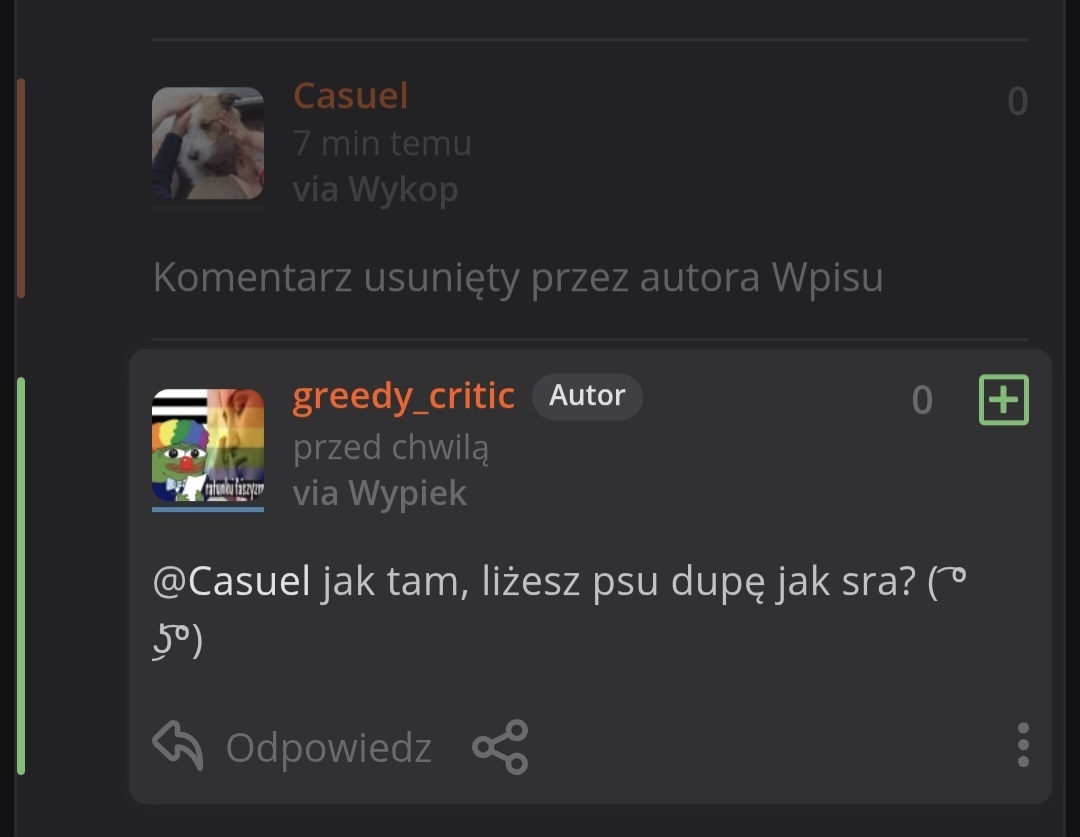The width and height of the screenshot is (1080, 837).
Task: Open Casuel's profile via username
Action: tap(351, 95)
